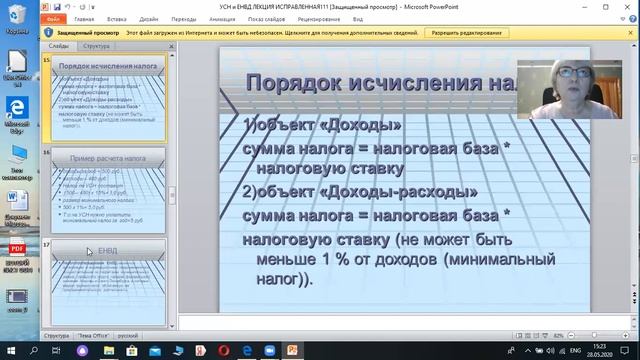This screenshot has width=640, height=360.
Task: Switch to the Главная ribbon tab
Action: [x=84, y=19]
